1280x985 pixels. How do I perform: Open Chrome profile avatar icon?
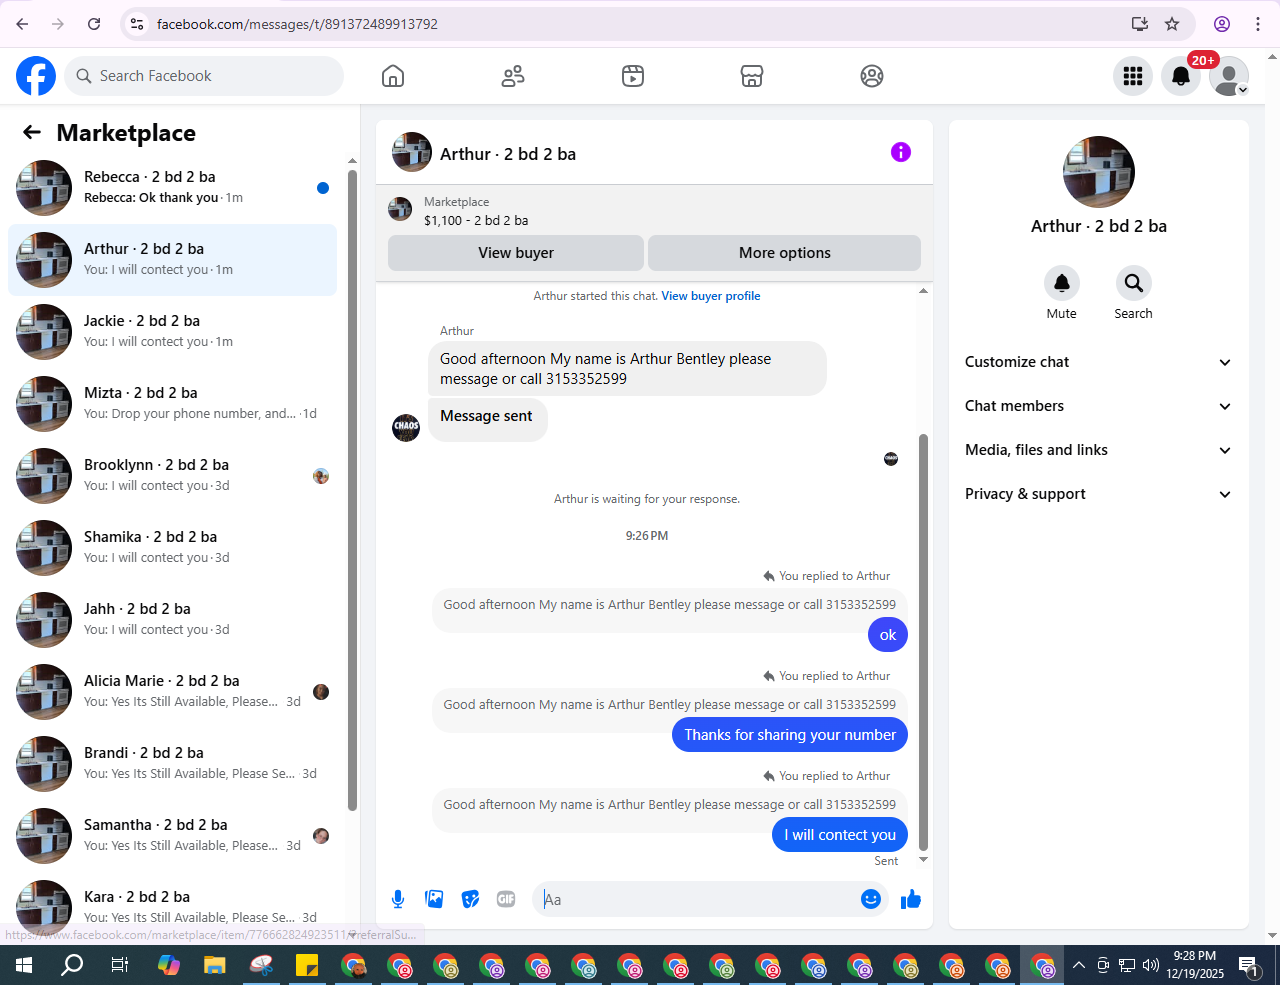[x=1222, y=24]
